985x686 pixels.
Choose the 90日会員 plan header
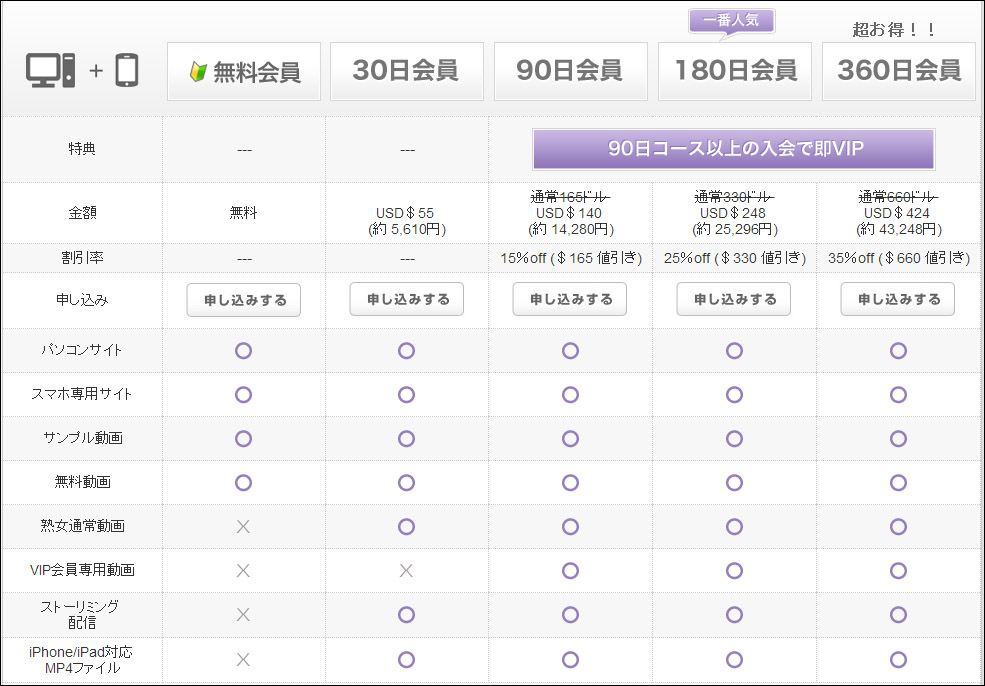tap(570, 71)
